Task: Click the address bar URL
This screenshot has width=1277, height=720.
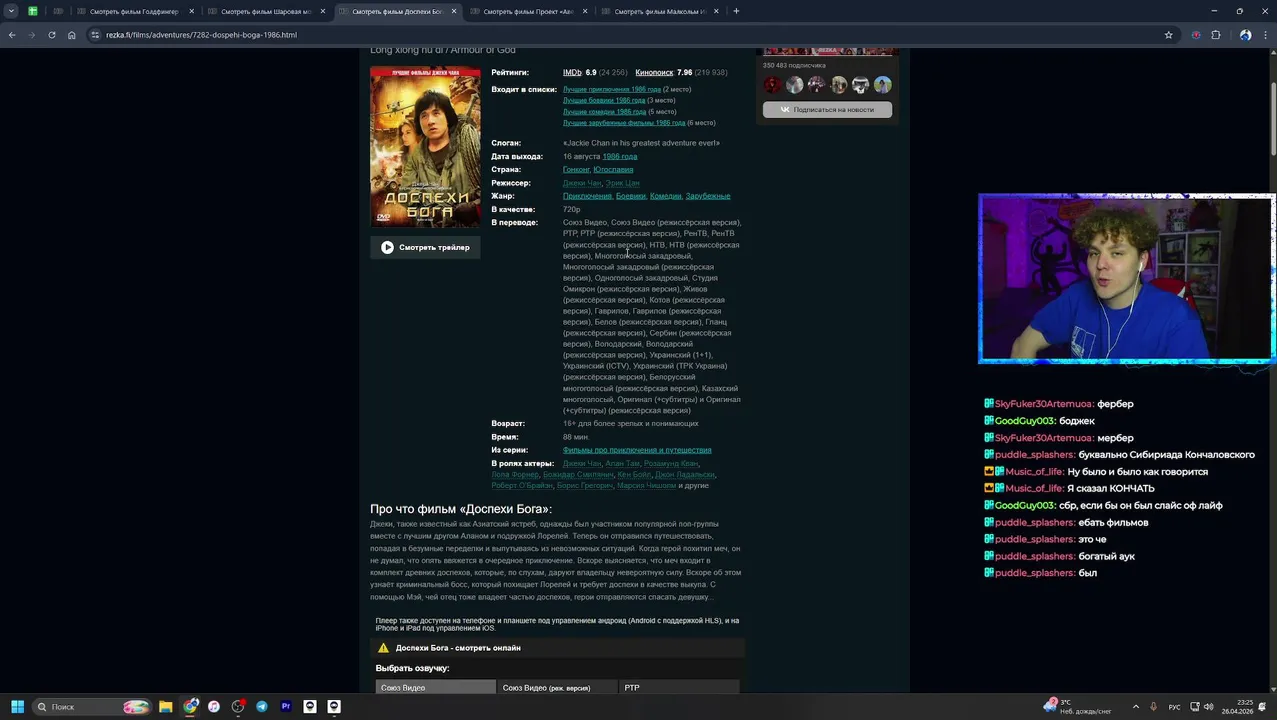Action: point(202,35)
